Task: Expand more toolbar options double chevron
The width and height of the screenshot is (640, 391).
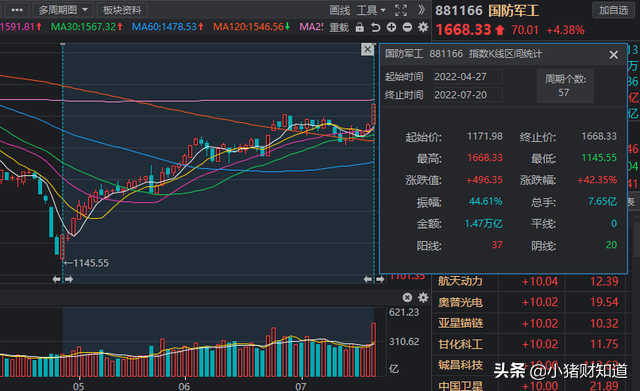Action: pos(422,10)
